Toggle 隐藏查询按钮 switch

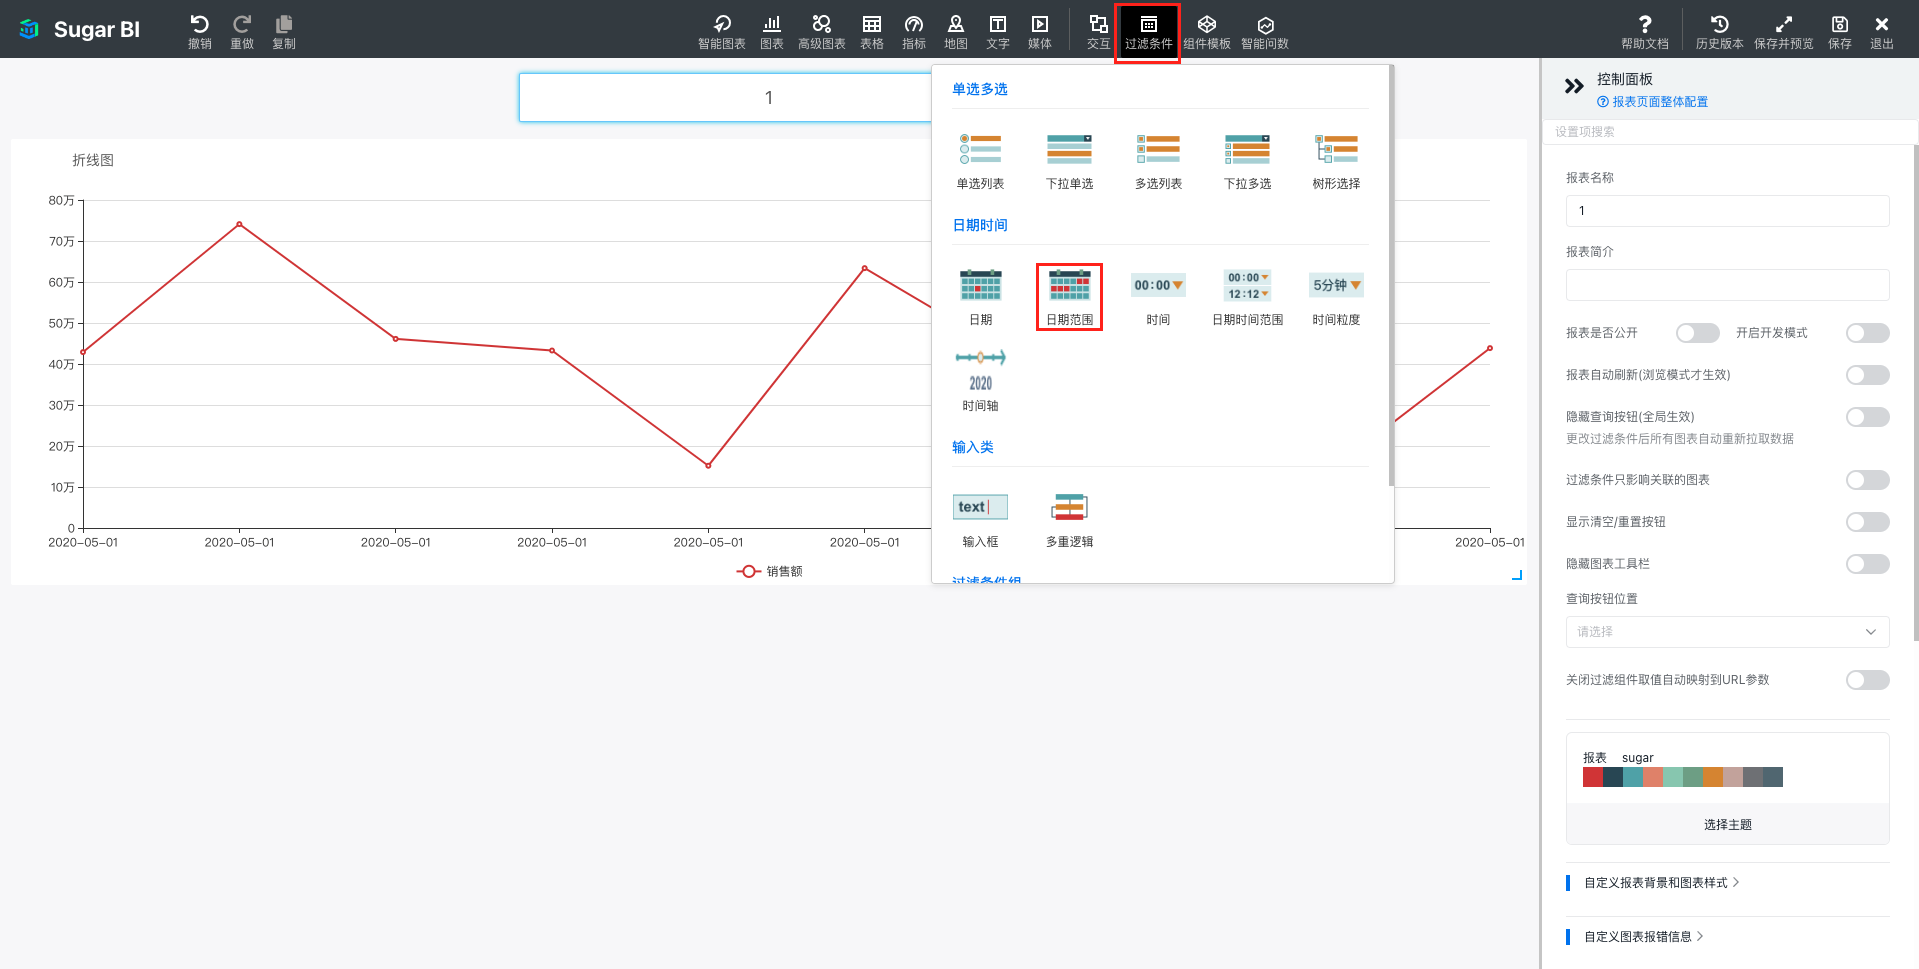point(1867,417)
